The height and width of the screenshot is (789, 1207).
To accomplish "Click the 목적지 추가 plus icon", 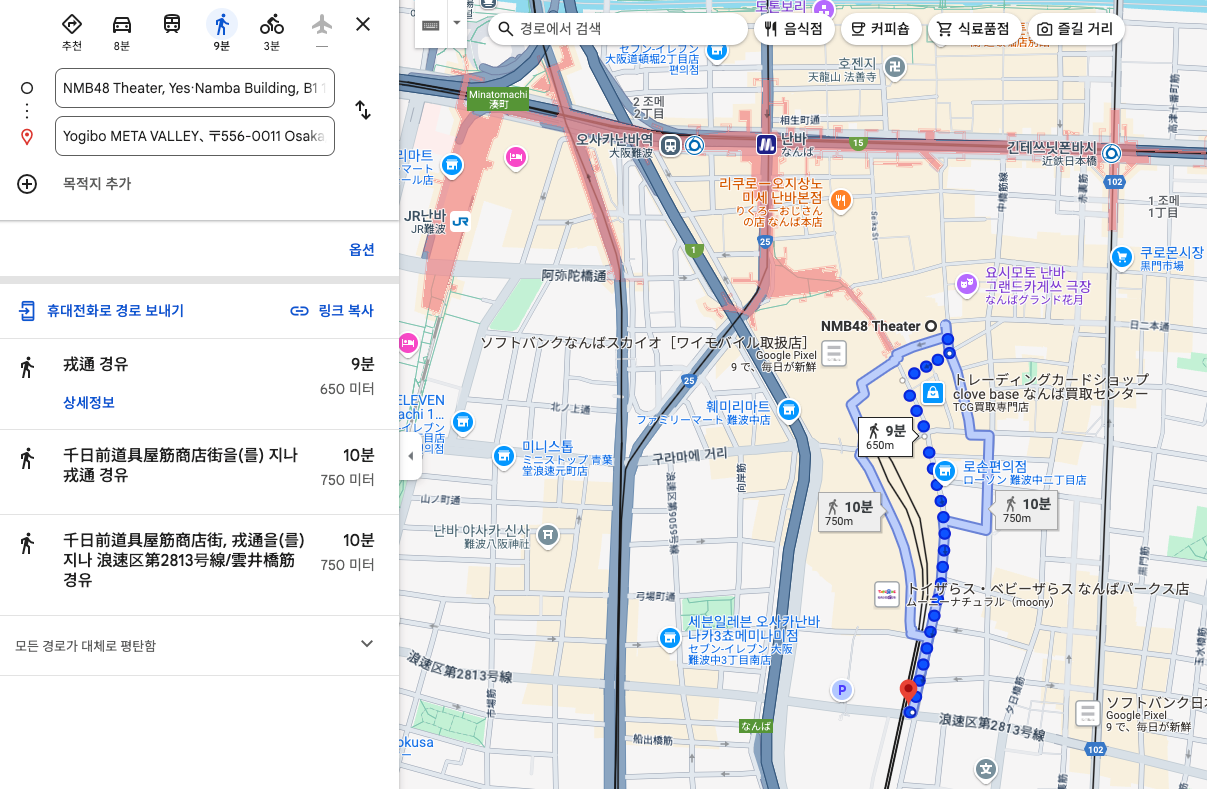I will click(27, 184).
